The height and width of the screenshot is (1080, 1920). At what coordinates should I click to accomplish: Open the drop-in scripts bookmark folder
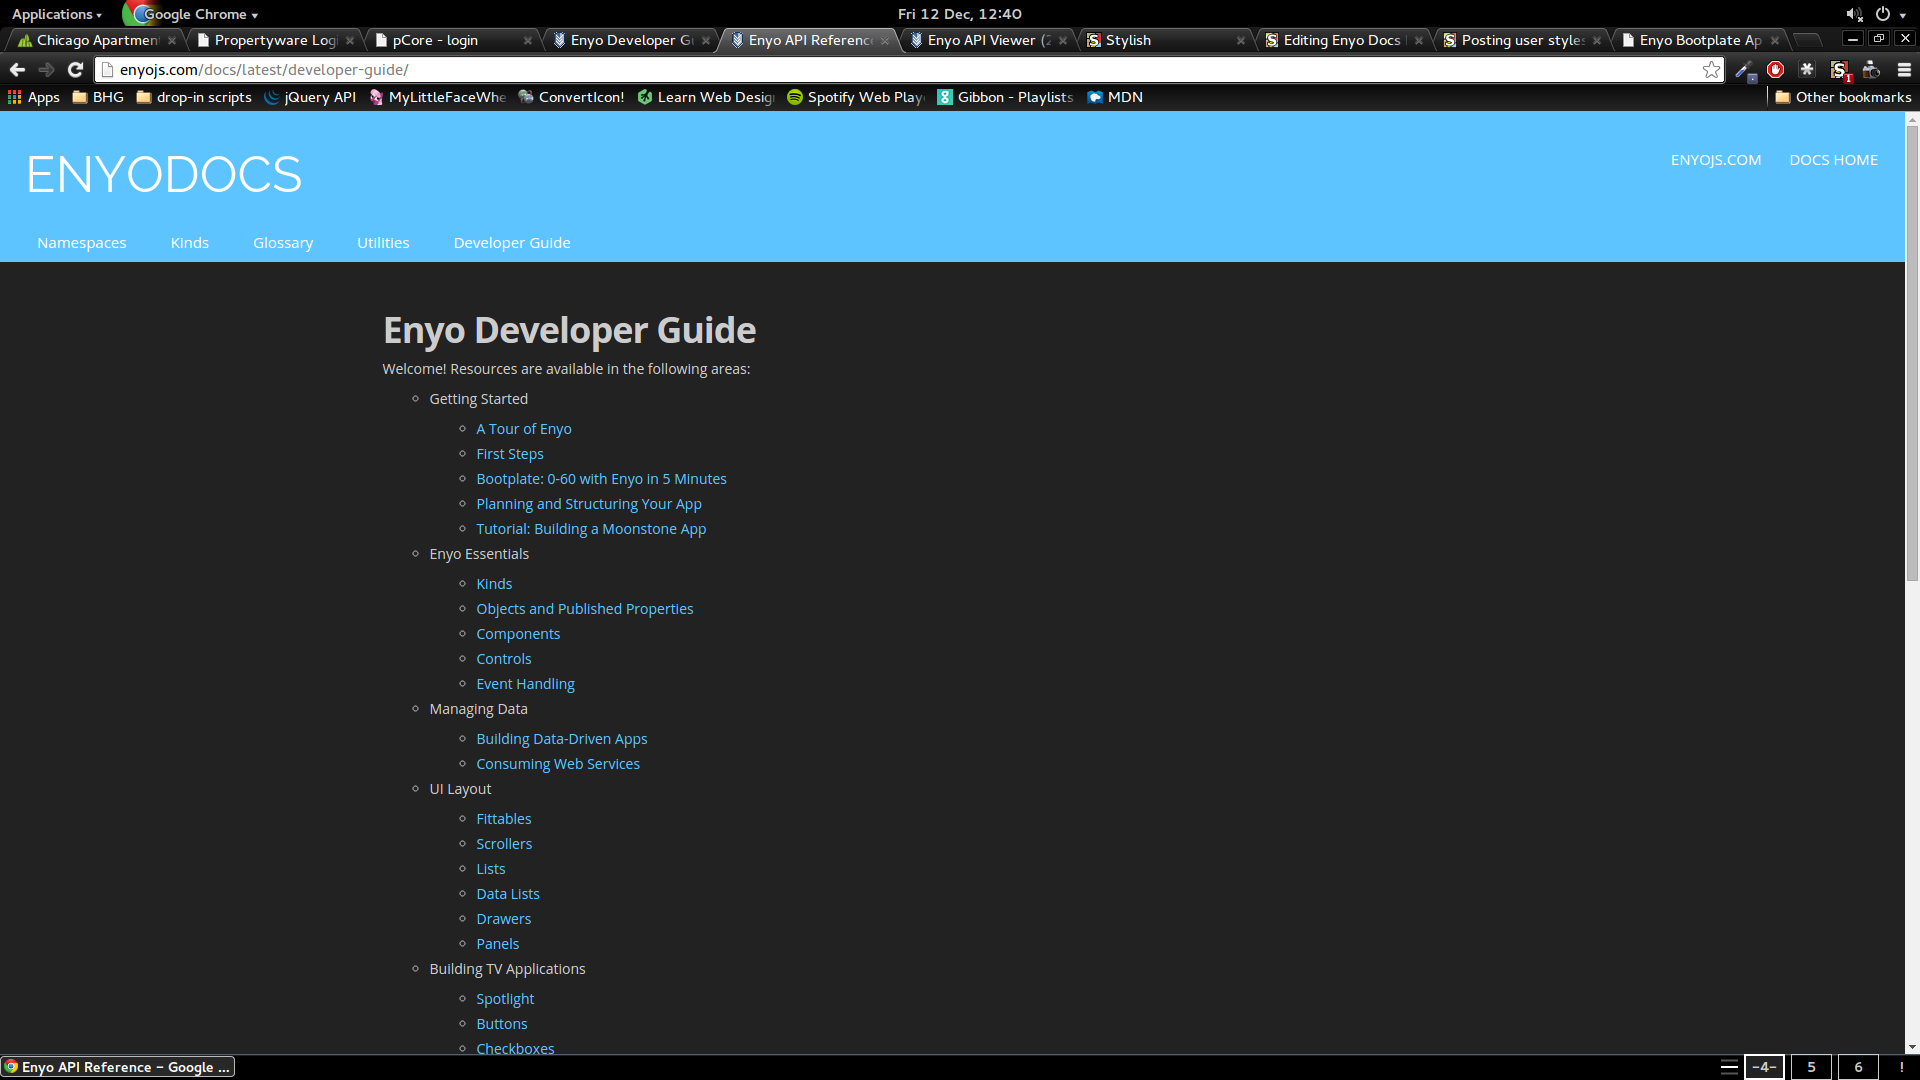click(x=194, y=97)
